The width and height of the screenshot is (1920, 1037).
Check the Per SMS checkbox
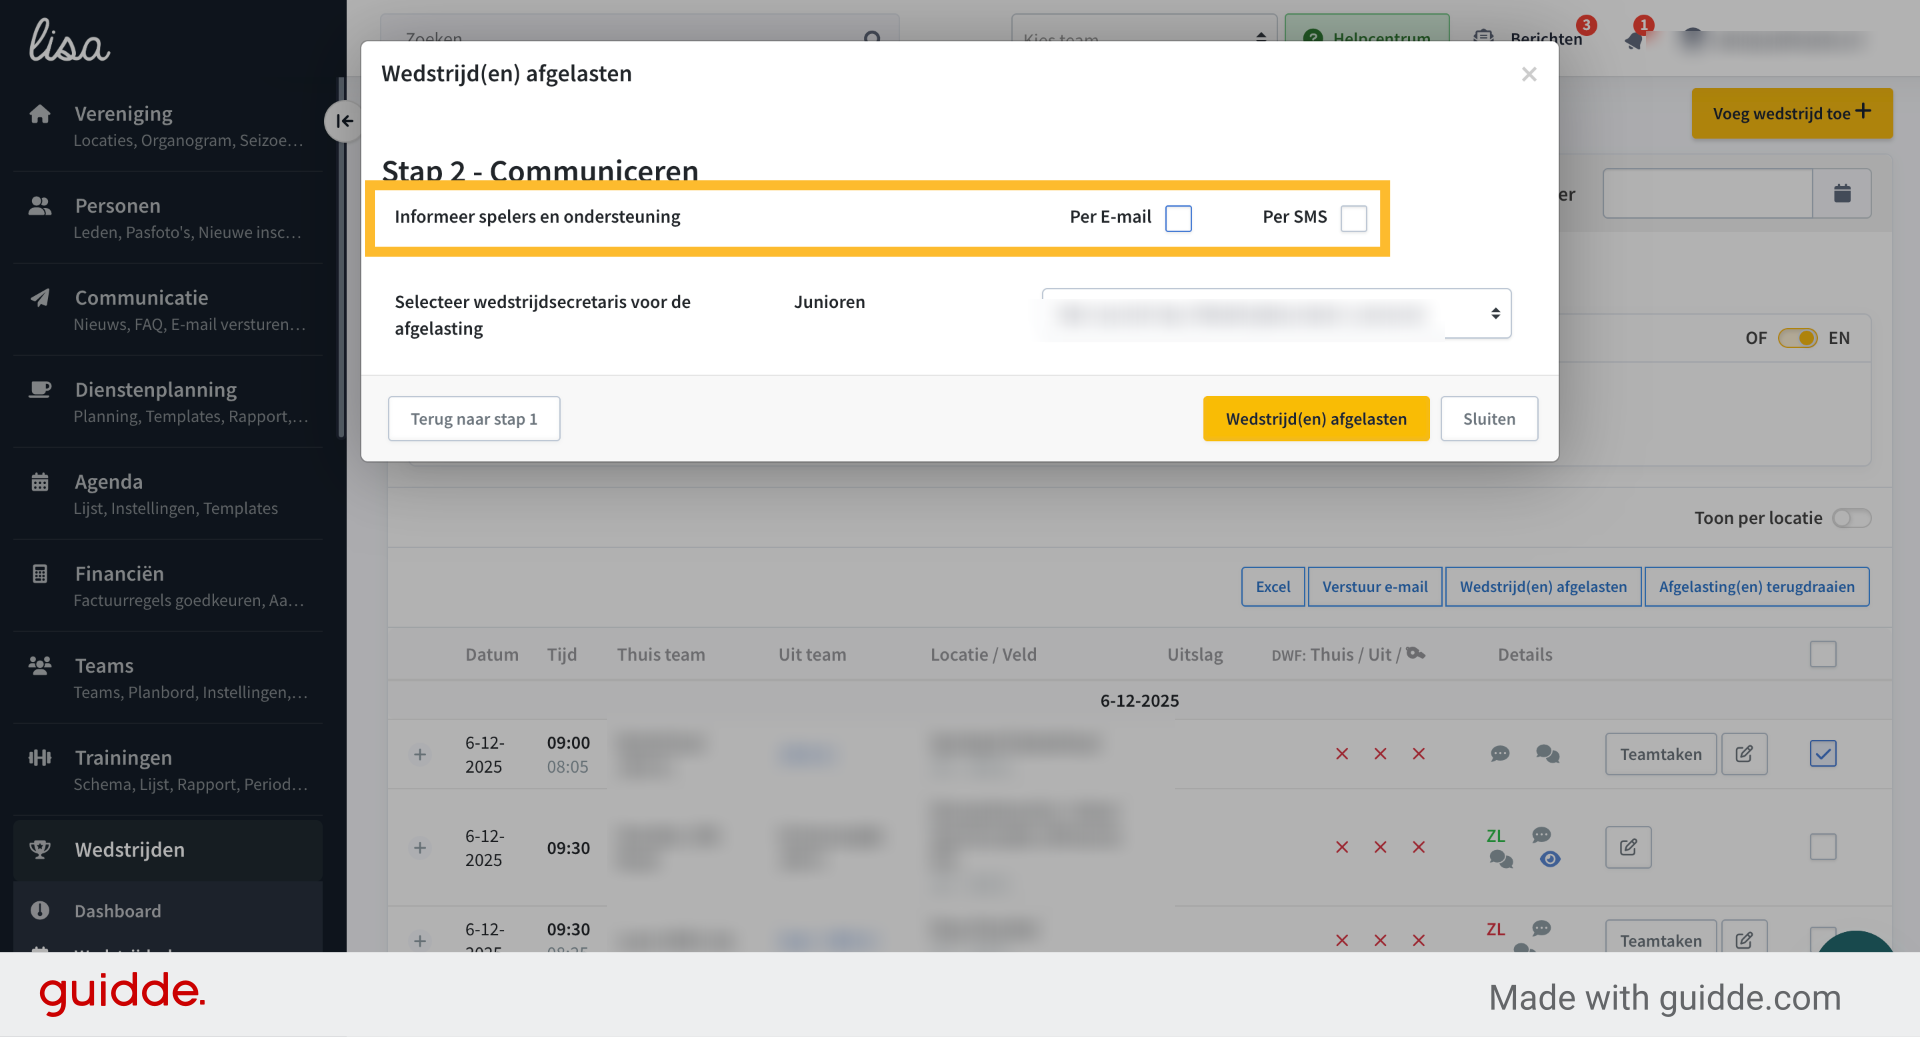pyautogui.click(x=1354, y=218)
